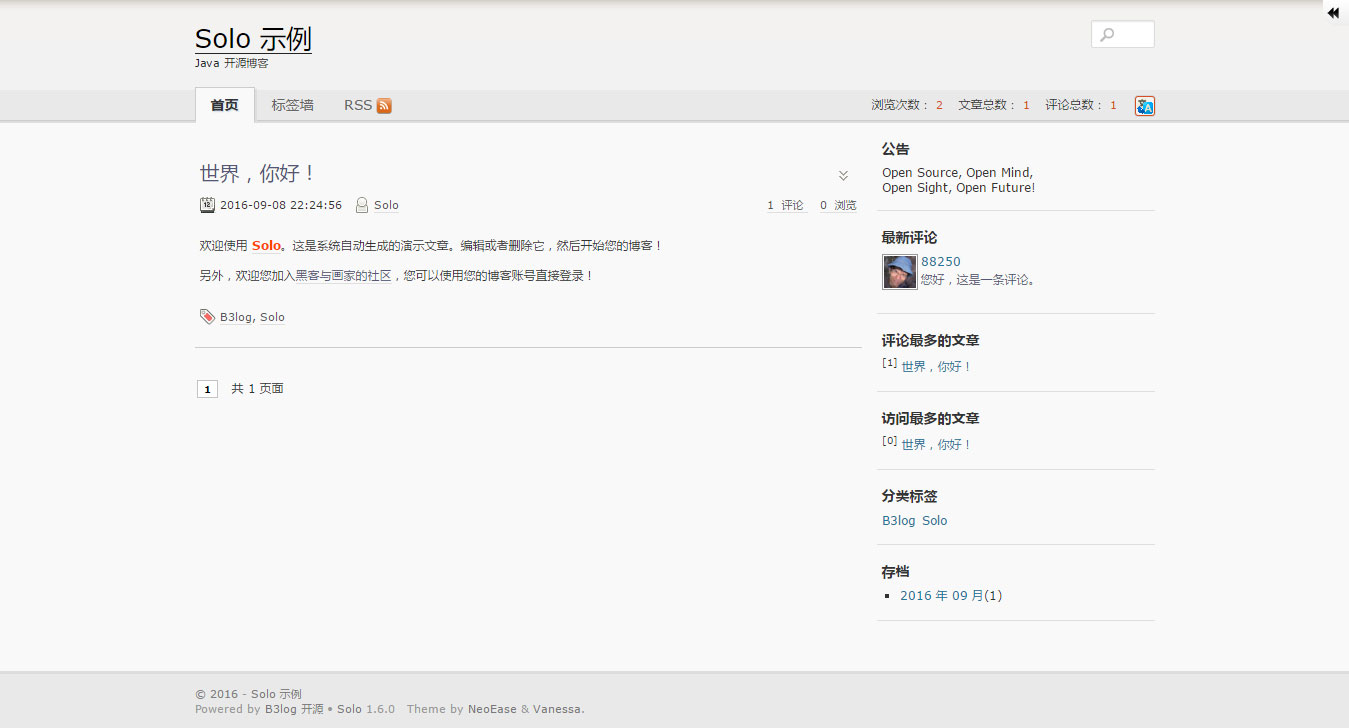This screenshot has height=728, width=1349.
Task: Open the 1 评论 comments link
Action: point(785,205)
